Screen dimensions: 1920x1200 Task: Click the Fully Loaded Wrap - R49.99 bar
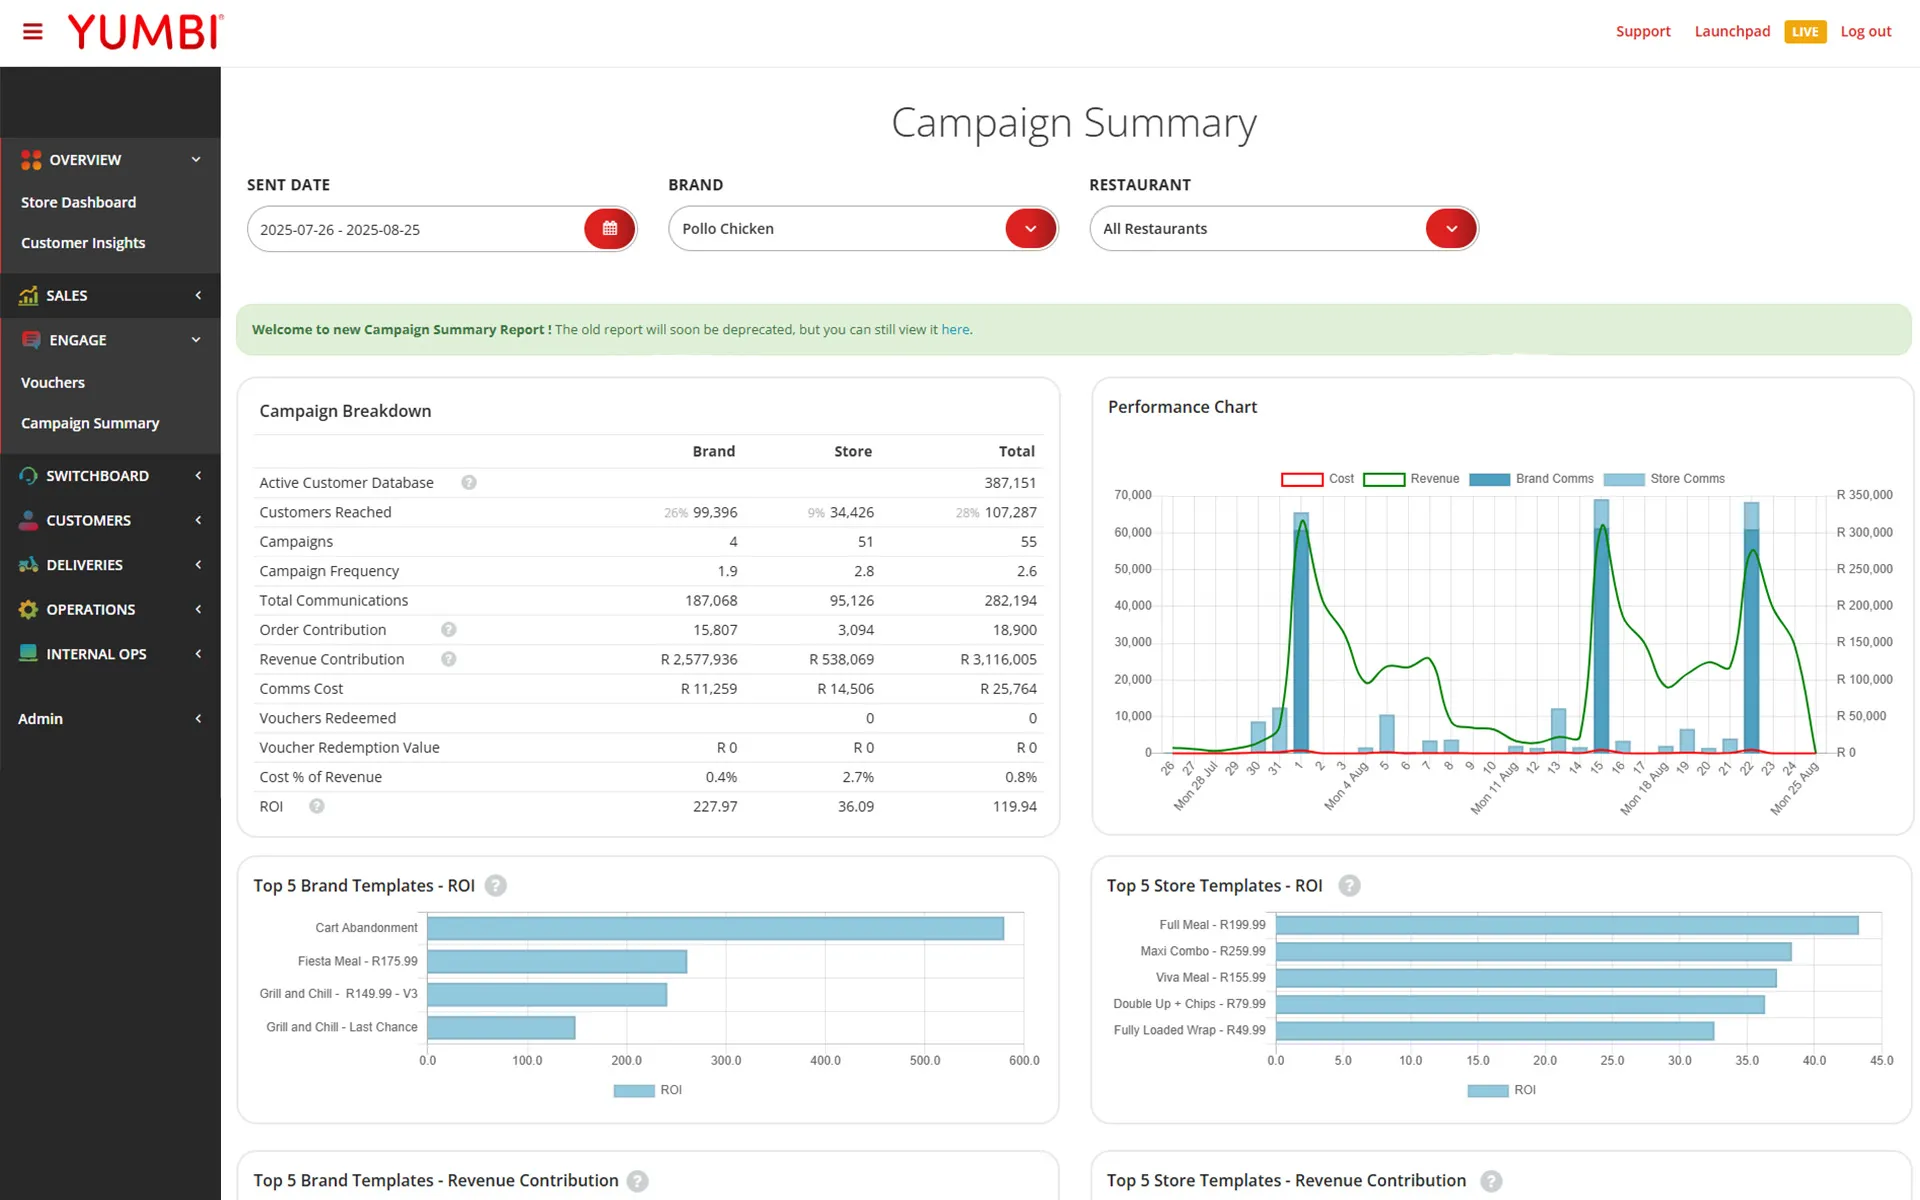1495,1031
